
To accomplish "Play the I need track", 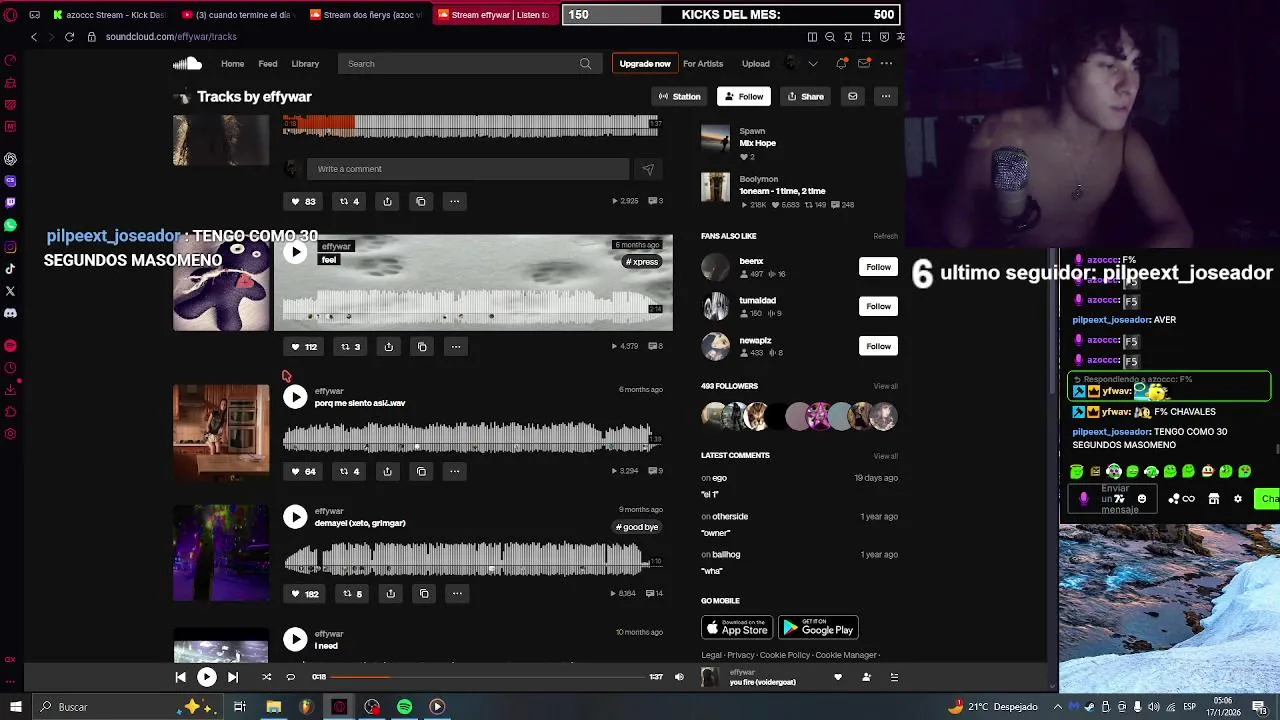I will coord(295,639).
